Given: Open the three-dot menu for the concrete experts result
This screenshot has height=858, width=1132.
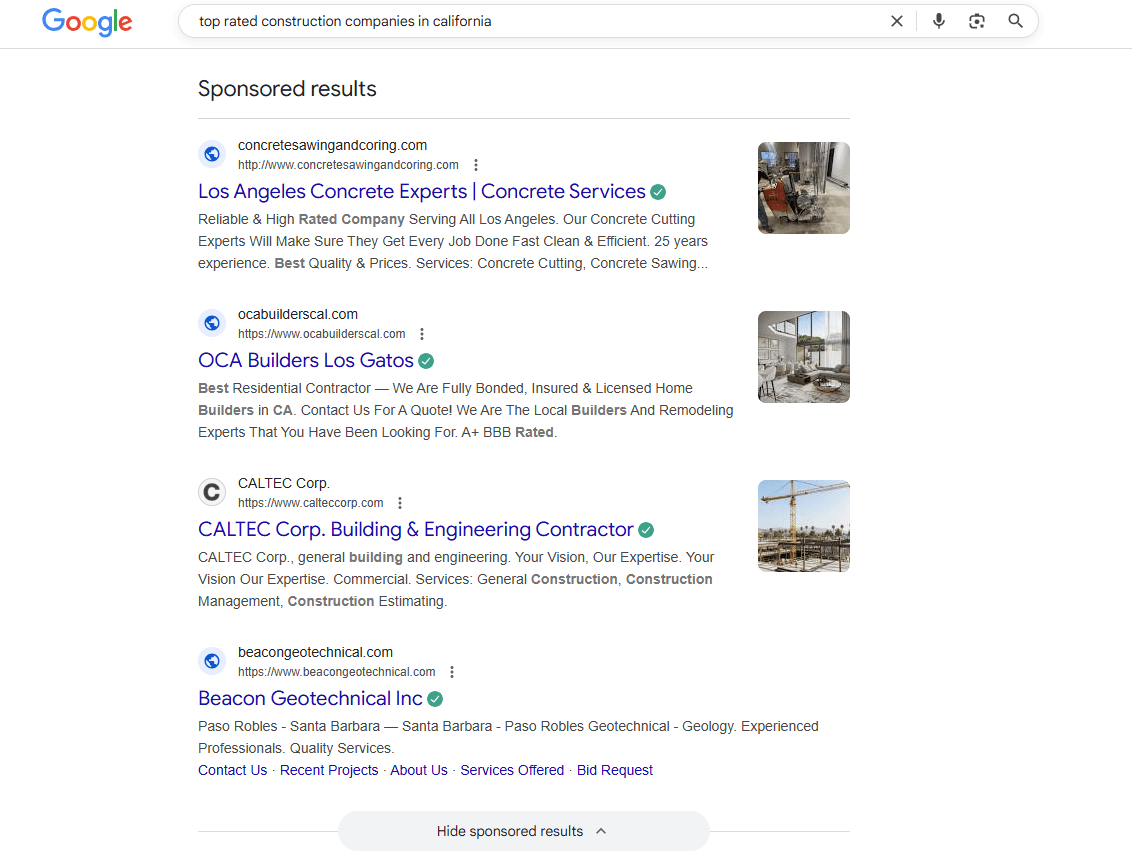Looking at the screenshot, I should [476, 164].
